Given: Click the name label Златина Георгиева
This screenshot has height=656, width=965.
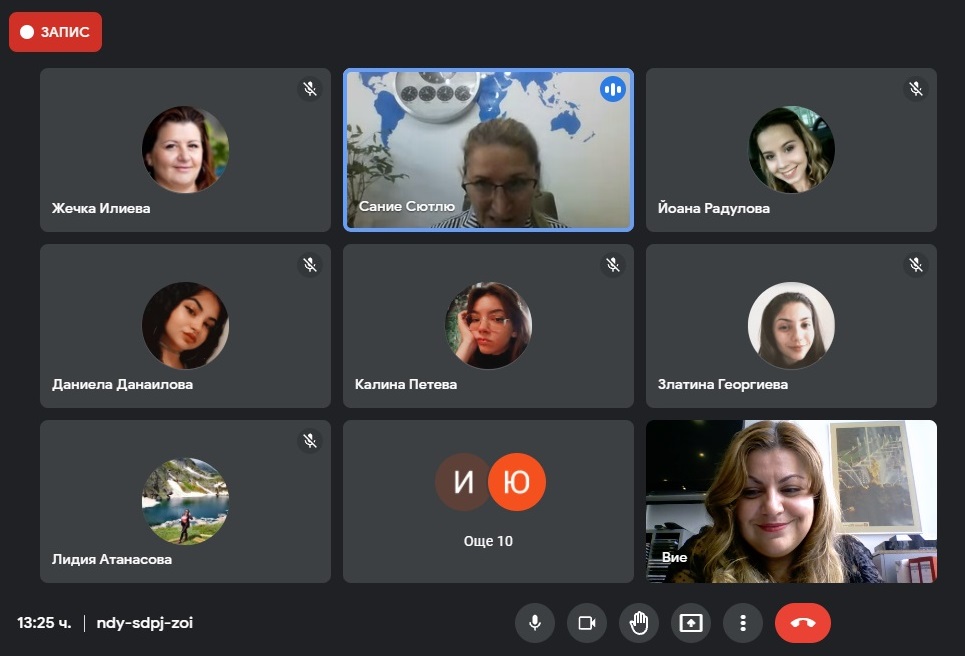Looking at the screenshot, I should click(x=723, y=384).
